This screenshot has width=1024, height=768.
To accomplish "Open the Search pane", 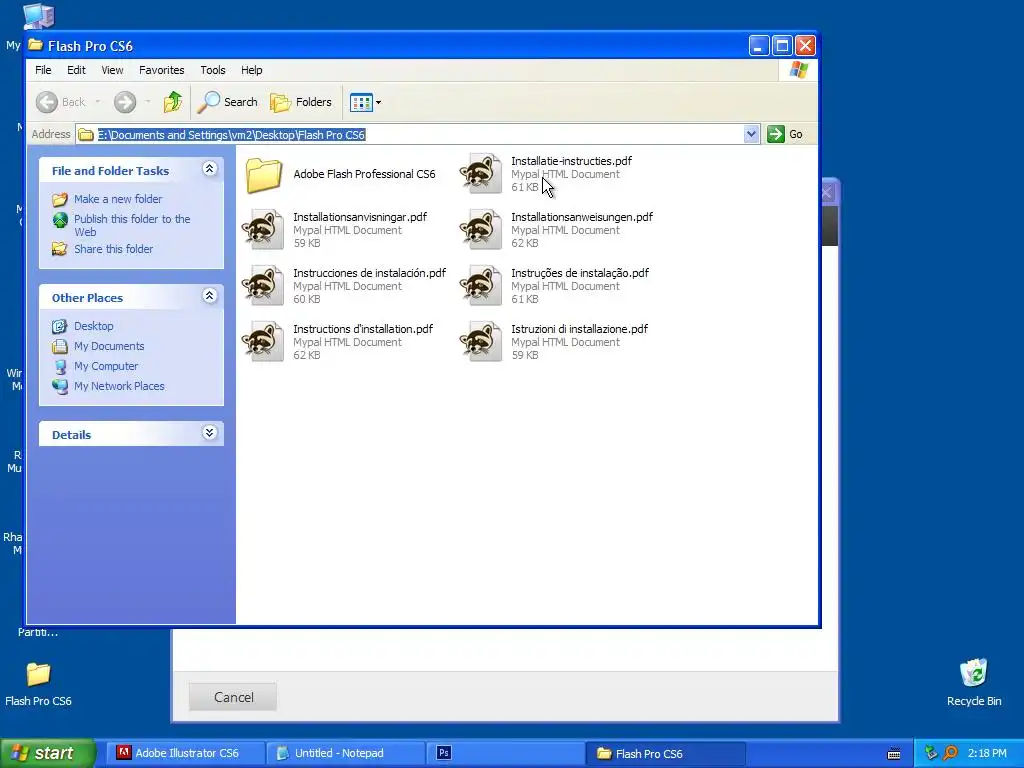I will coord(228,102).
